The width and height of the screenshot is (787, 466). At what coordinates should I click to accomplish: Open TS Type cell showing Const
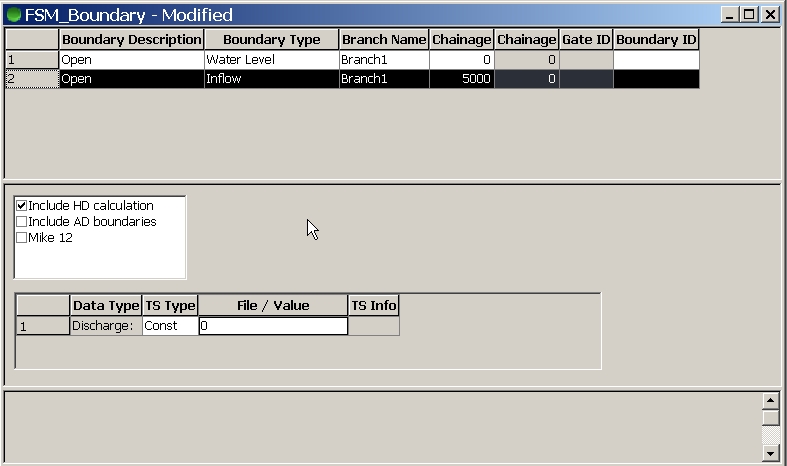point(169,326)
